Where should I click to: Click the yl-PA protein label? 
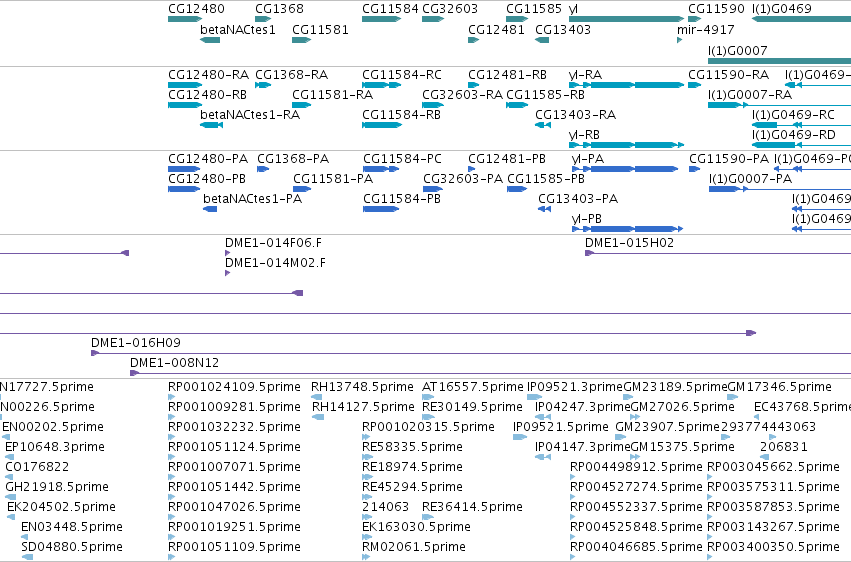(x=588, y=158)
